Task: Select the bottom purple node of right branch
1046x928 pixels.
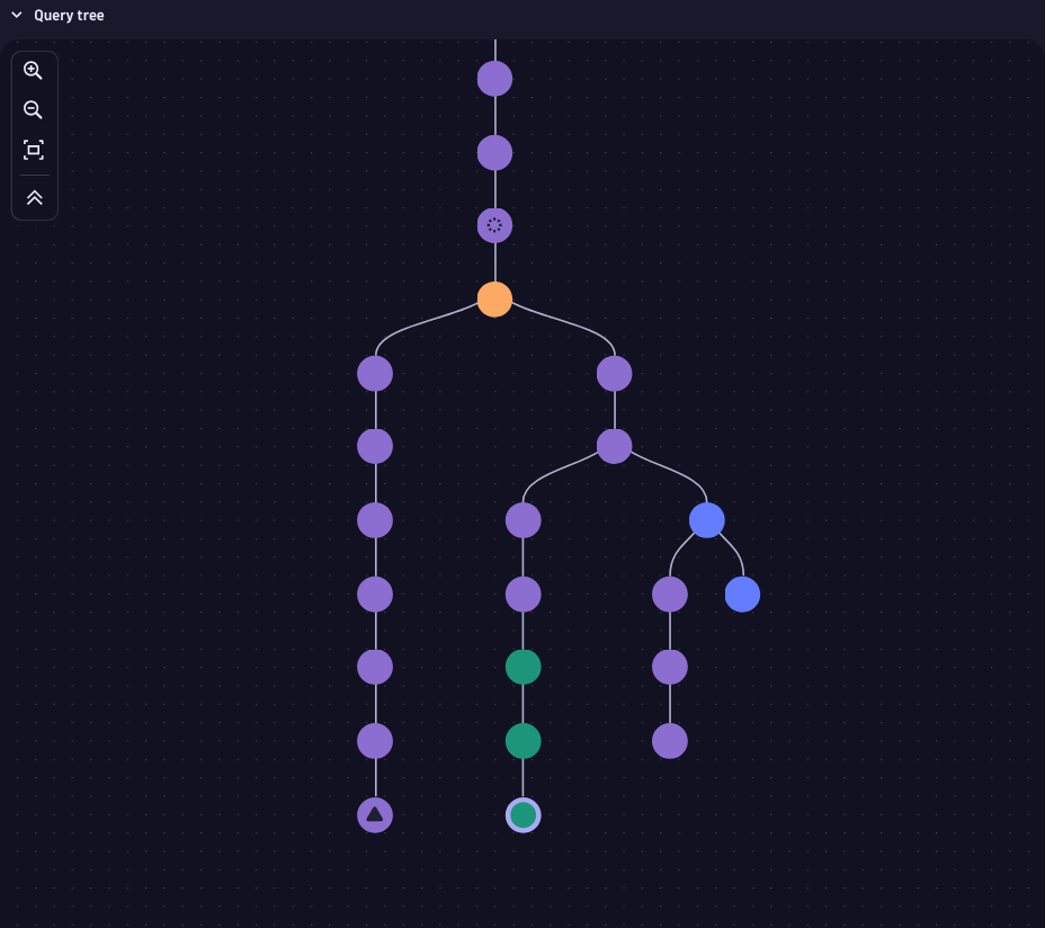Action: [x=668, y=741]
